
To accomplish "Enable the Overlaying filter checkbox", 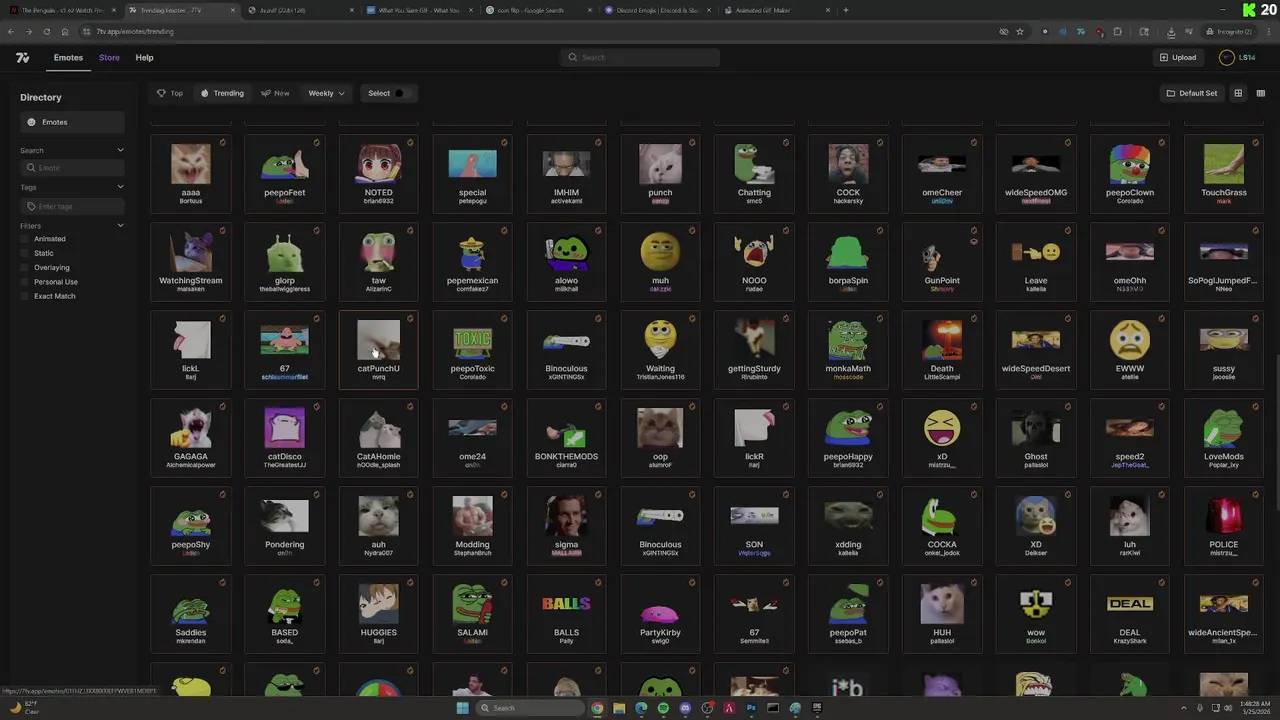I will click(x=27, y=268).
